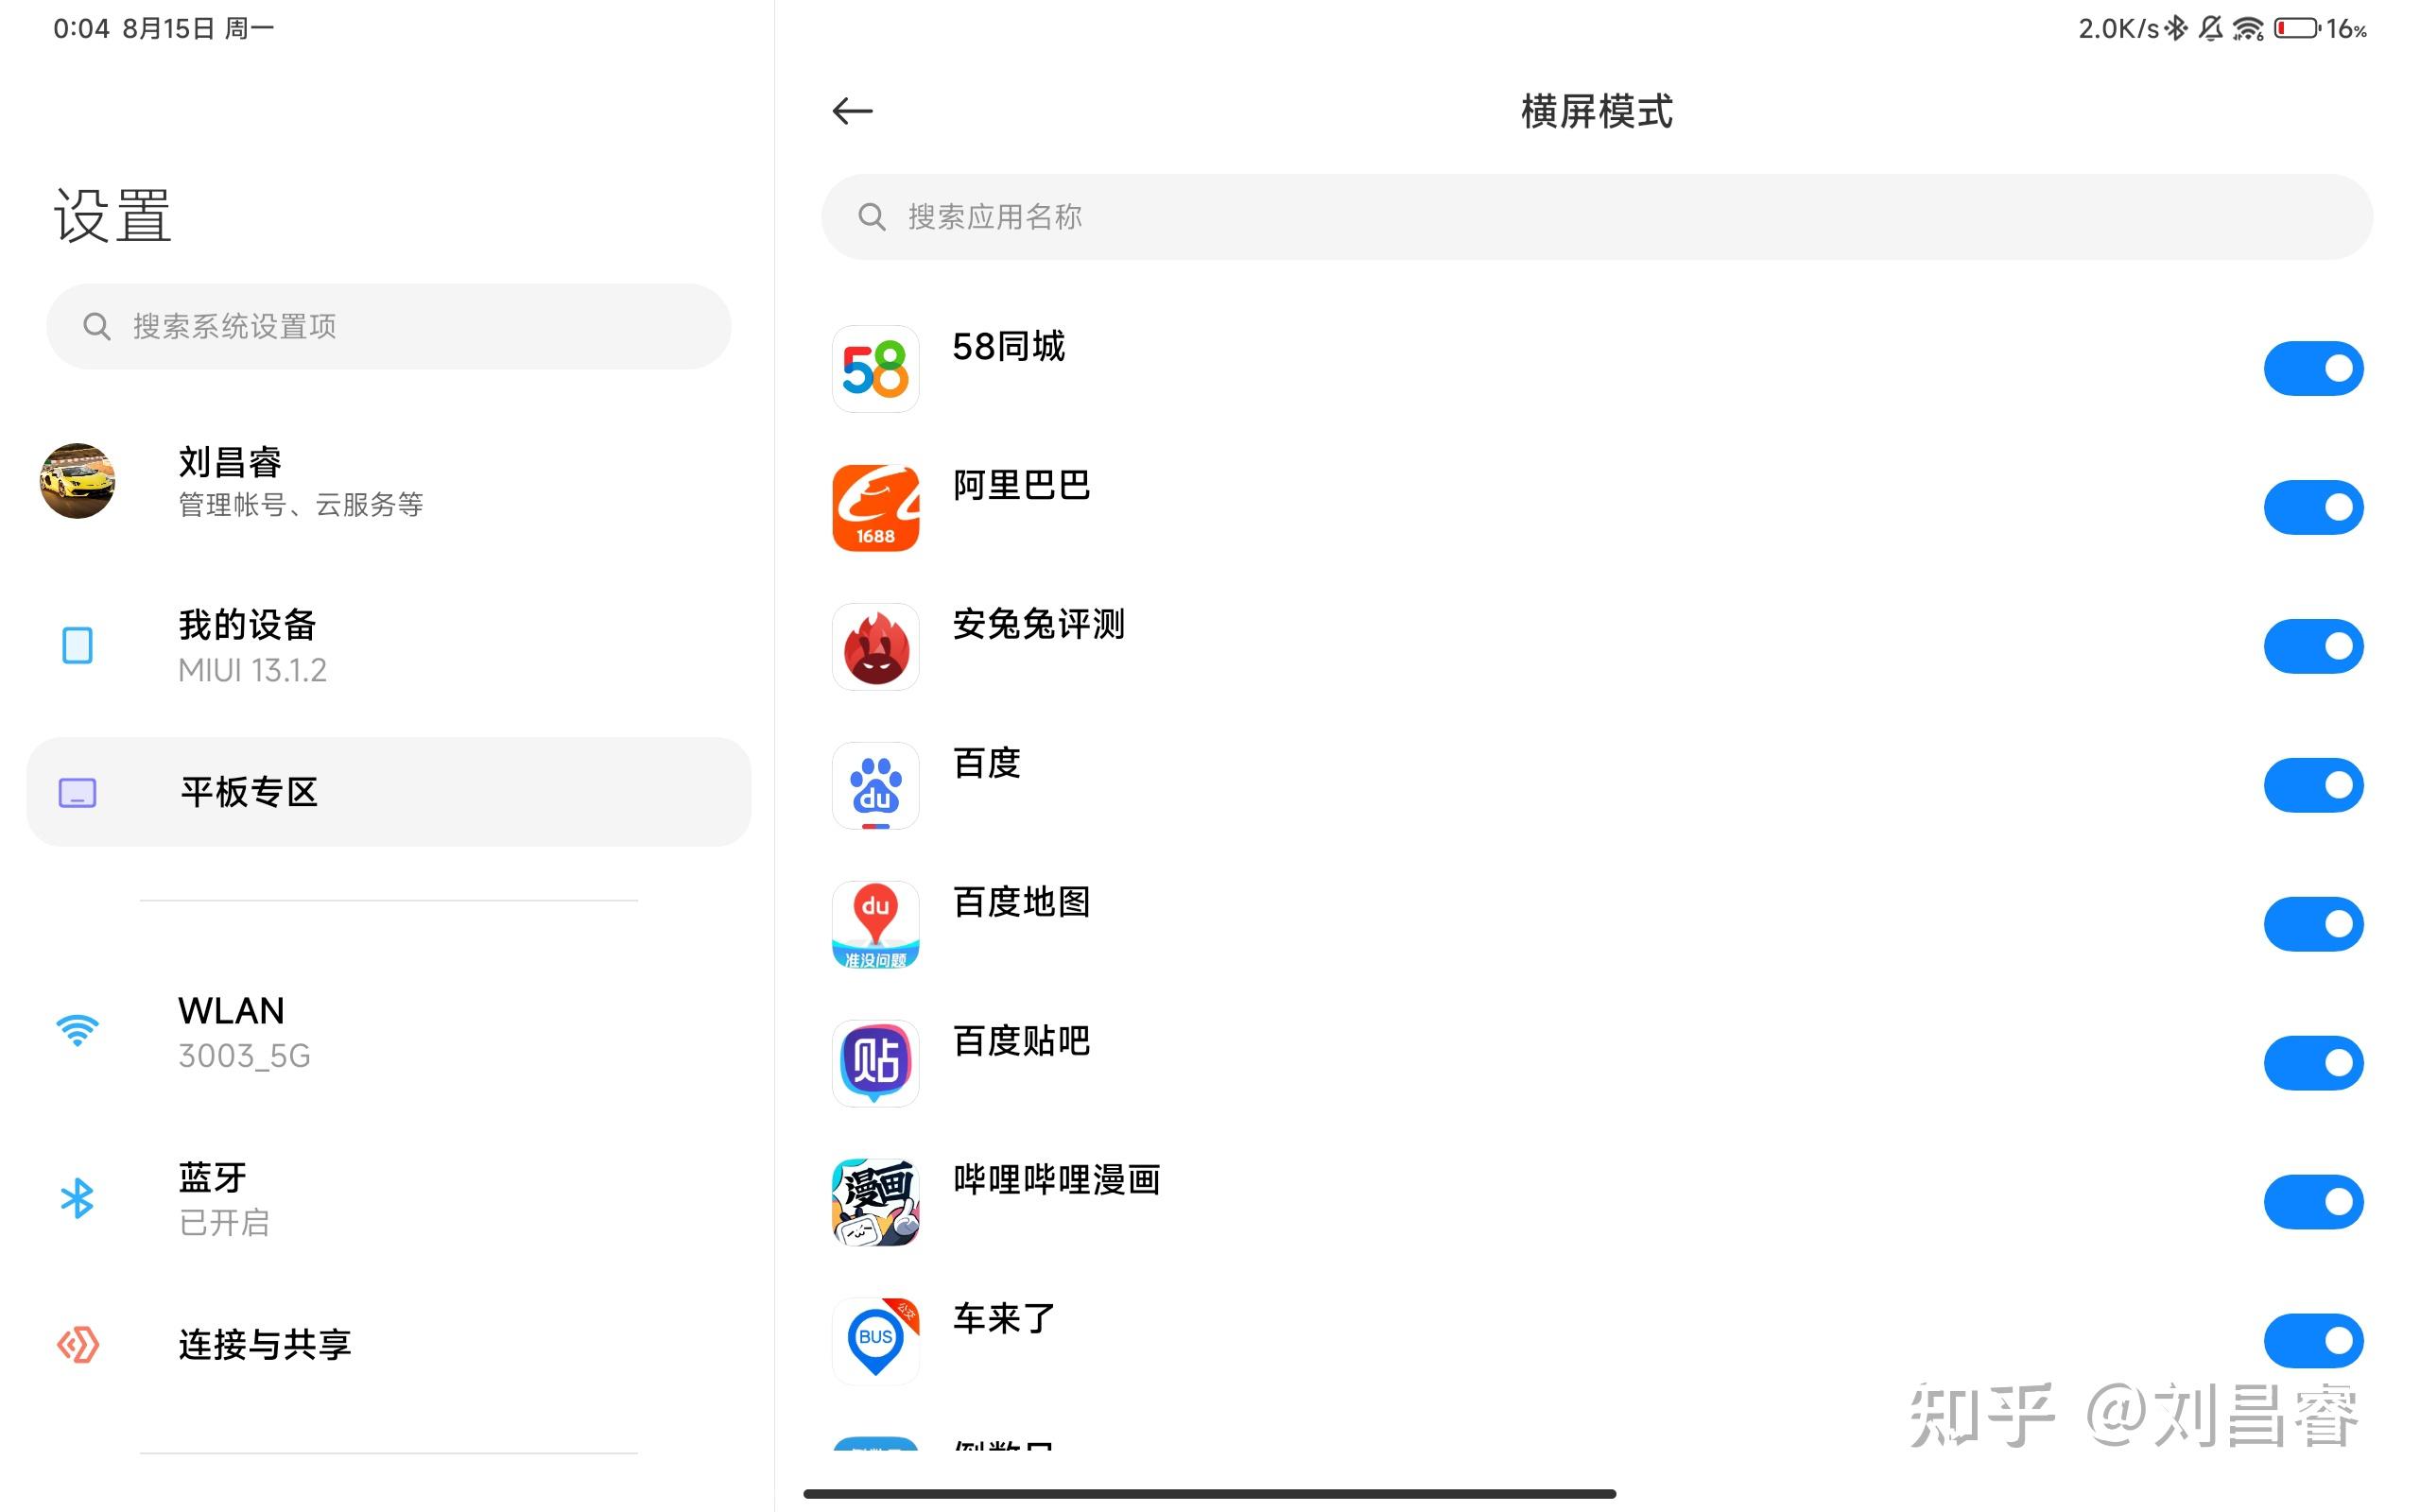Screen dimensions: 2420x1512
Task: Tap the 安兔兔评测 app icon
Action: [x=875, y=647]
